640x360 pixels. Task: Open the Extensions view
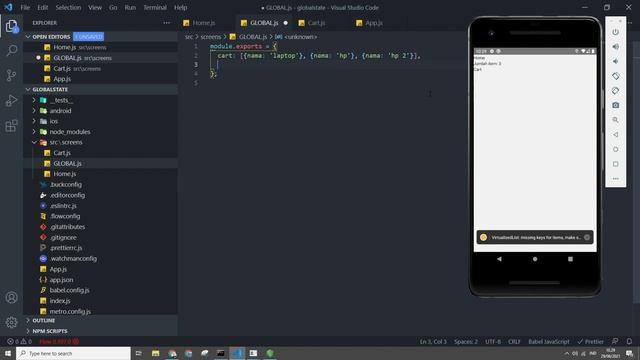point(11,125)
